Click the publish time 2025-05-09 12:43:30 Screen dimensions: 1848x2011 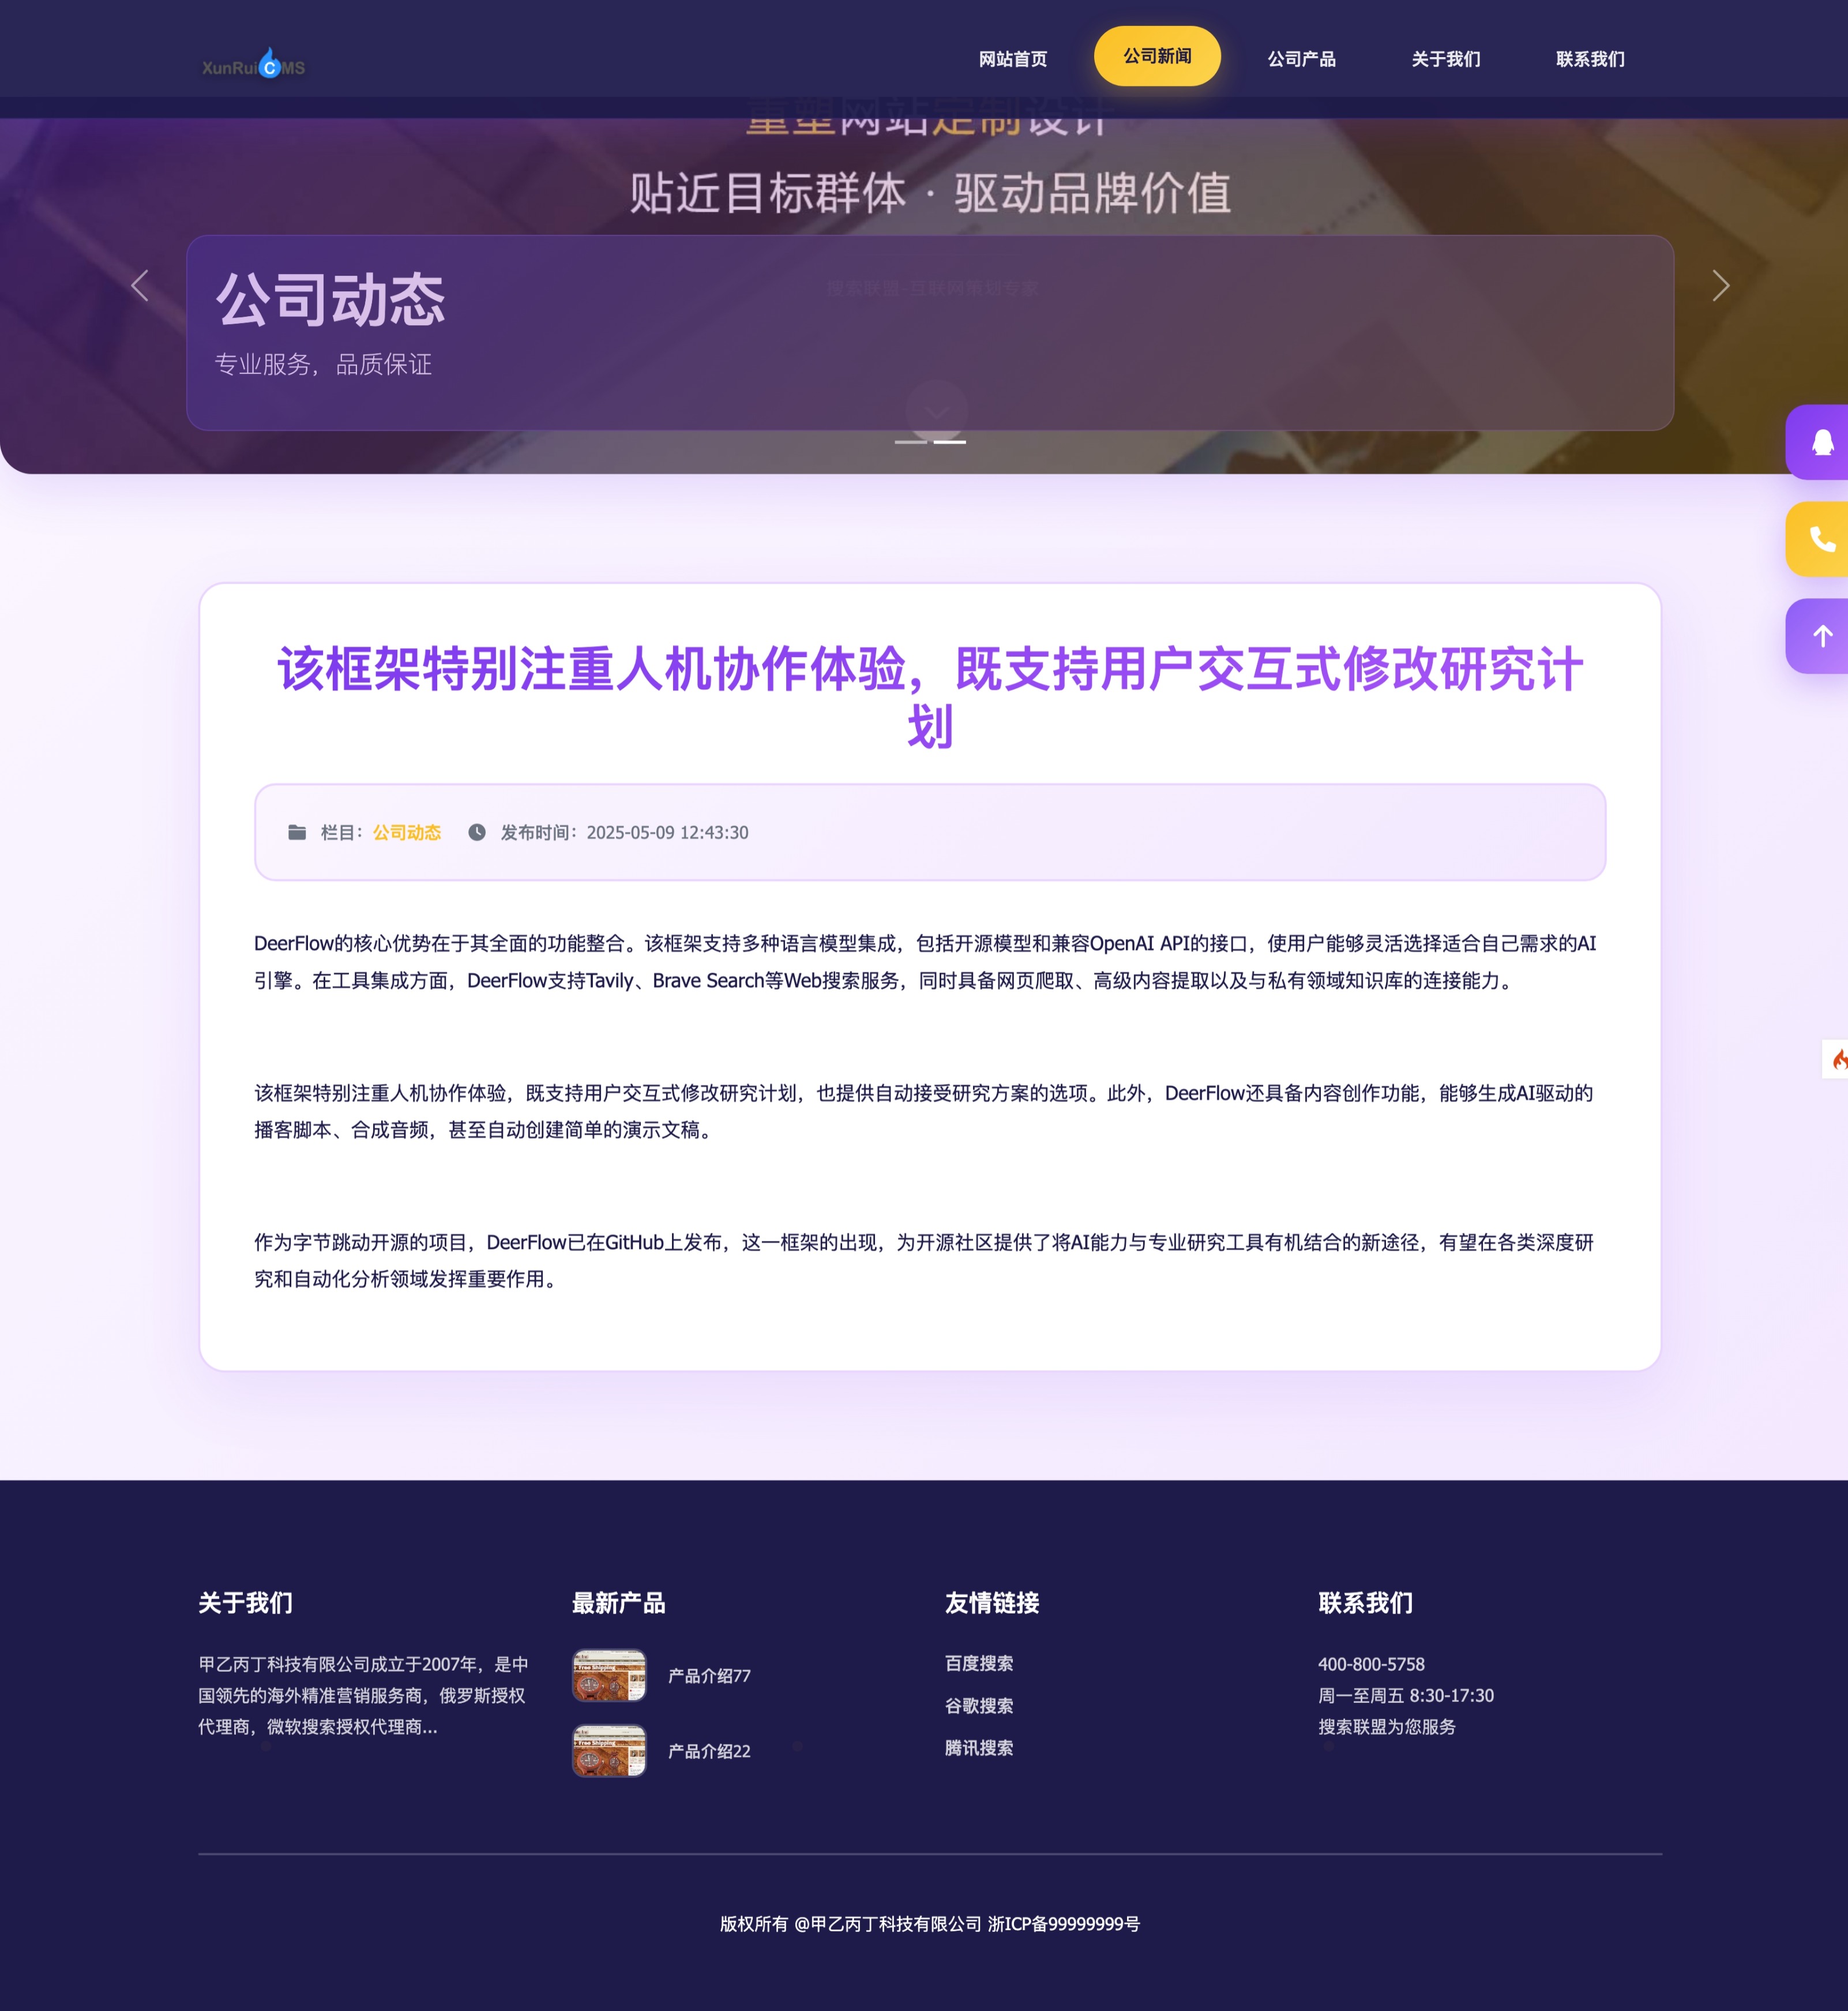pos(667,832)
